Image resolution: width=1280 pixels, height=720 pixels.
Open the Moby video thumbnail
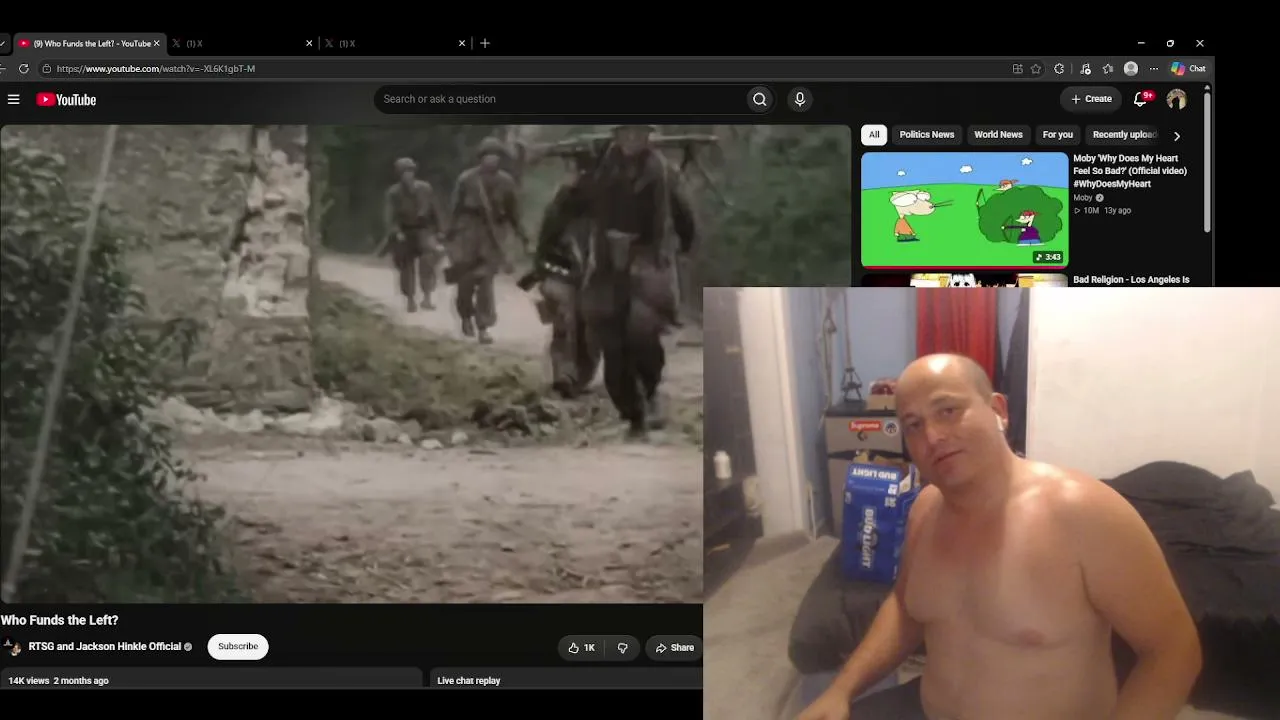[x=965, y=210]
